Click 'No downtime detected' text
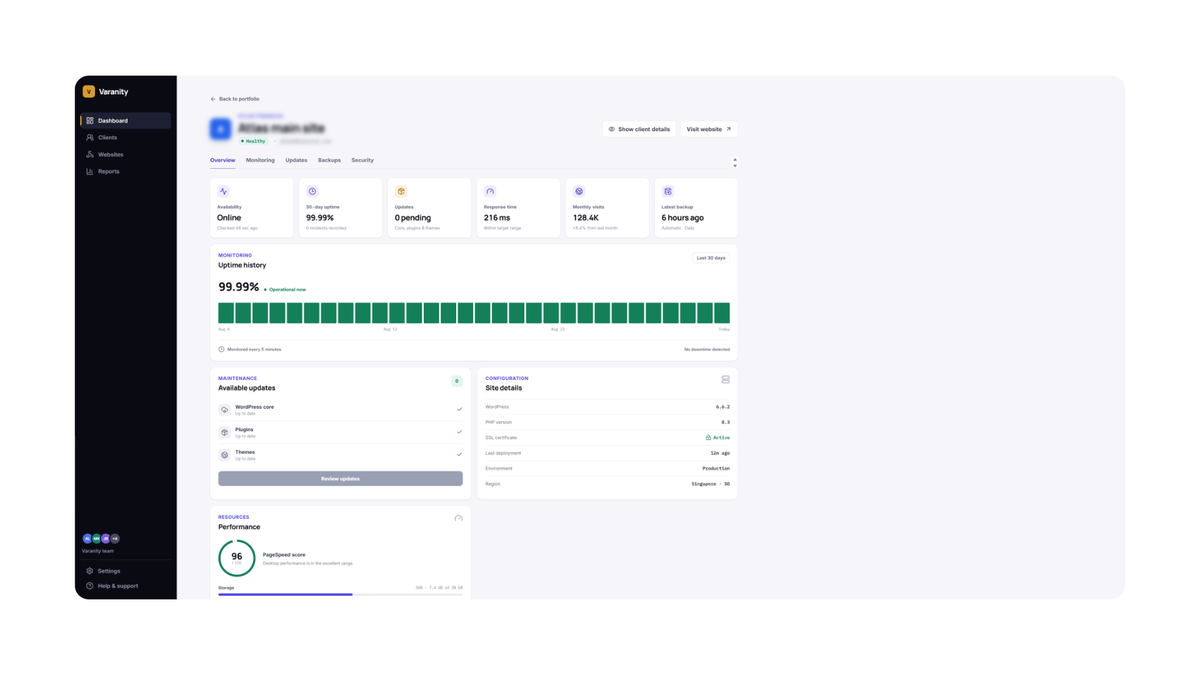The image size is (1200, 675). (707, 350)
